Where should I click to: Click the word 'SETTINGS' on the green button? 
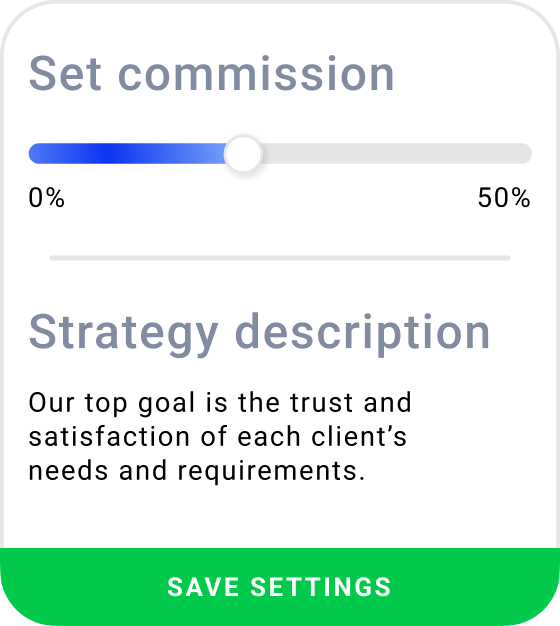[x=321, y=587]
